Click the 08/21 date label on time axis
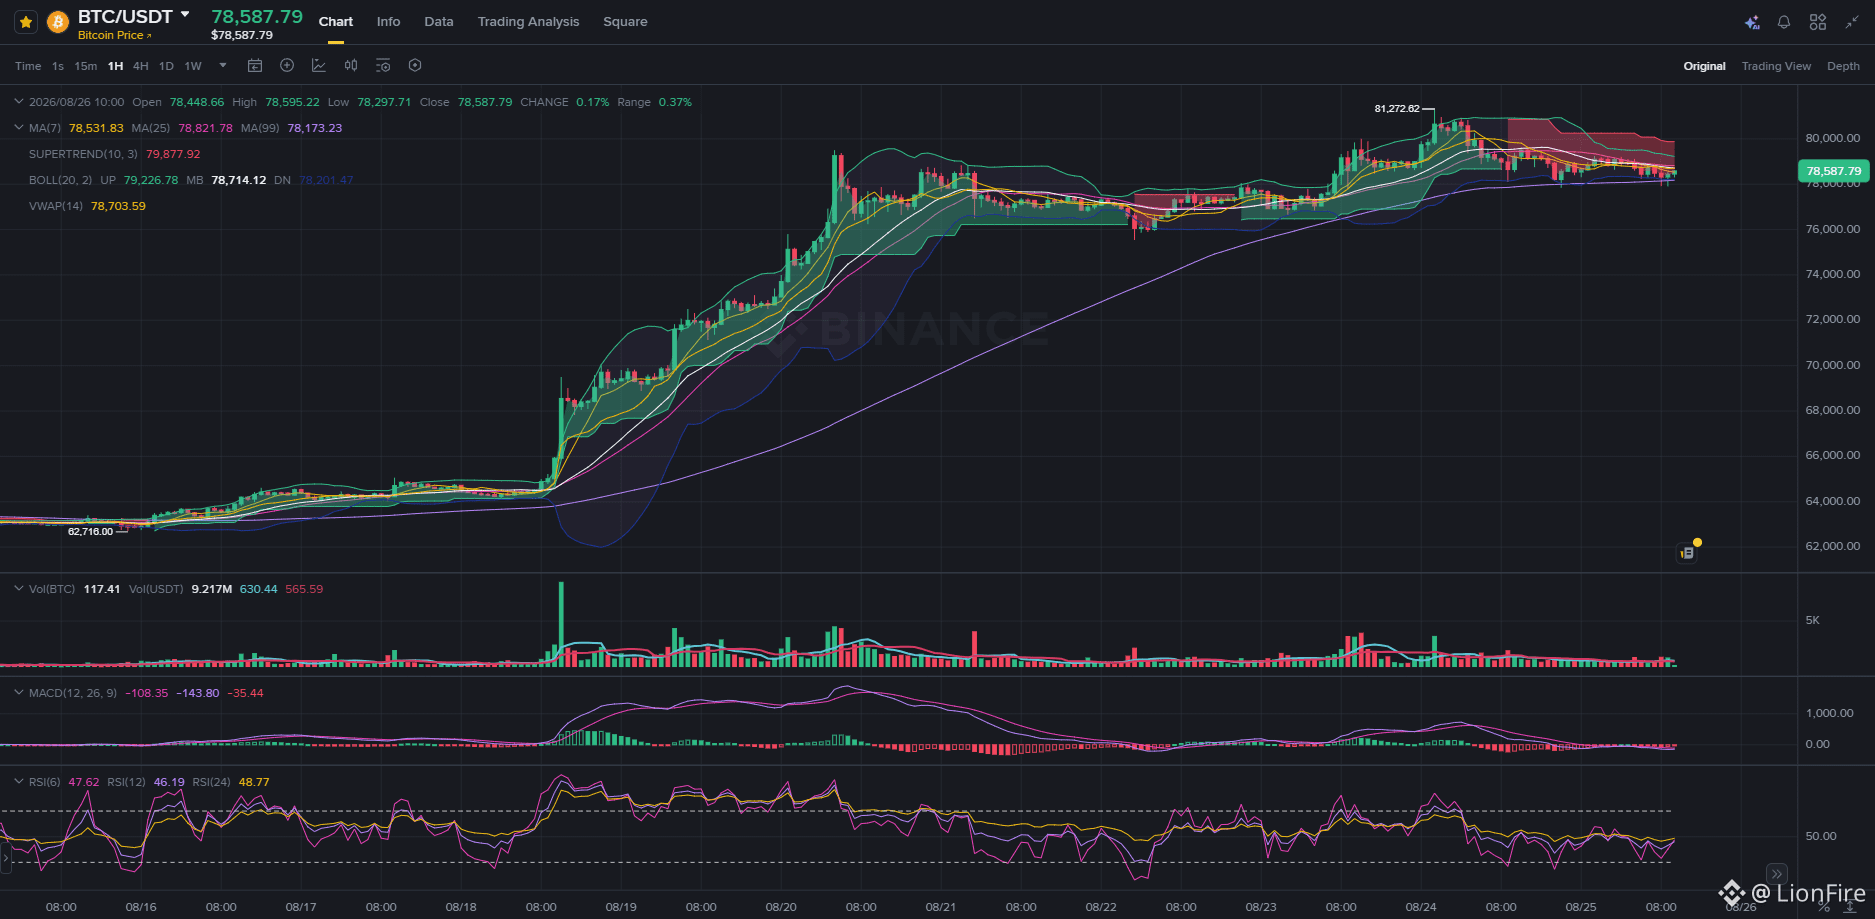The width and height of the screenshot is (1875, 919). (940, 907)
